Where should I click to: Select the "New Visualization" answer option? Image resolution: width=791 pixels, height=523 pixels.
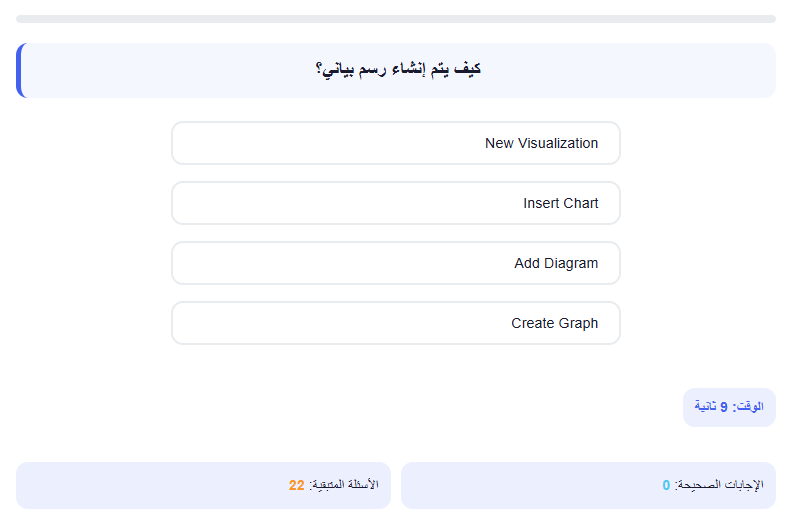pyautogui.click(x=396, y=143)
